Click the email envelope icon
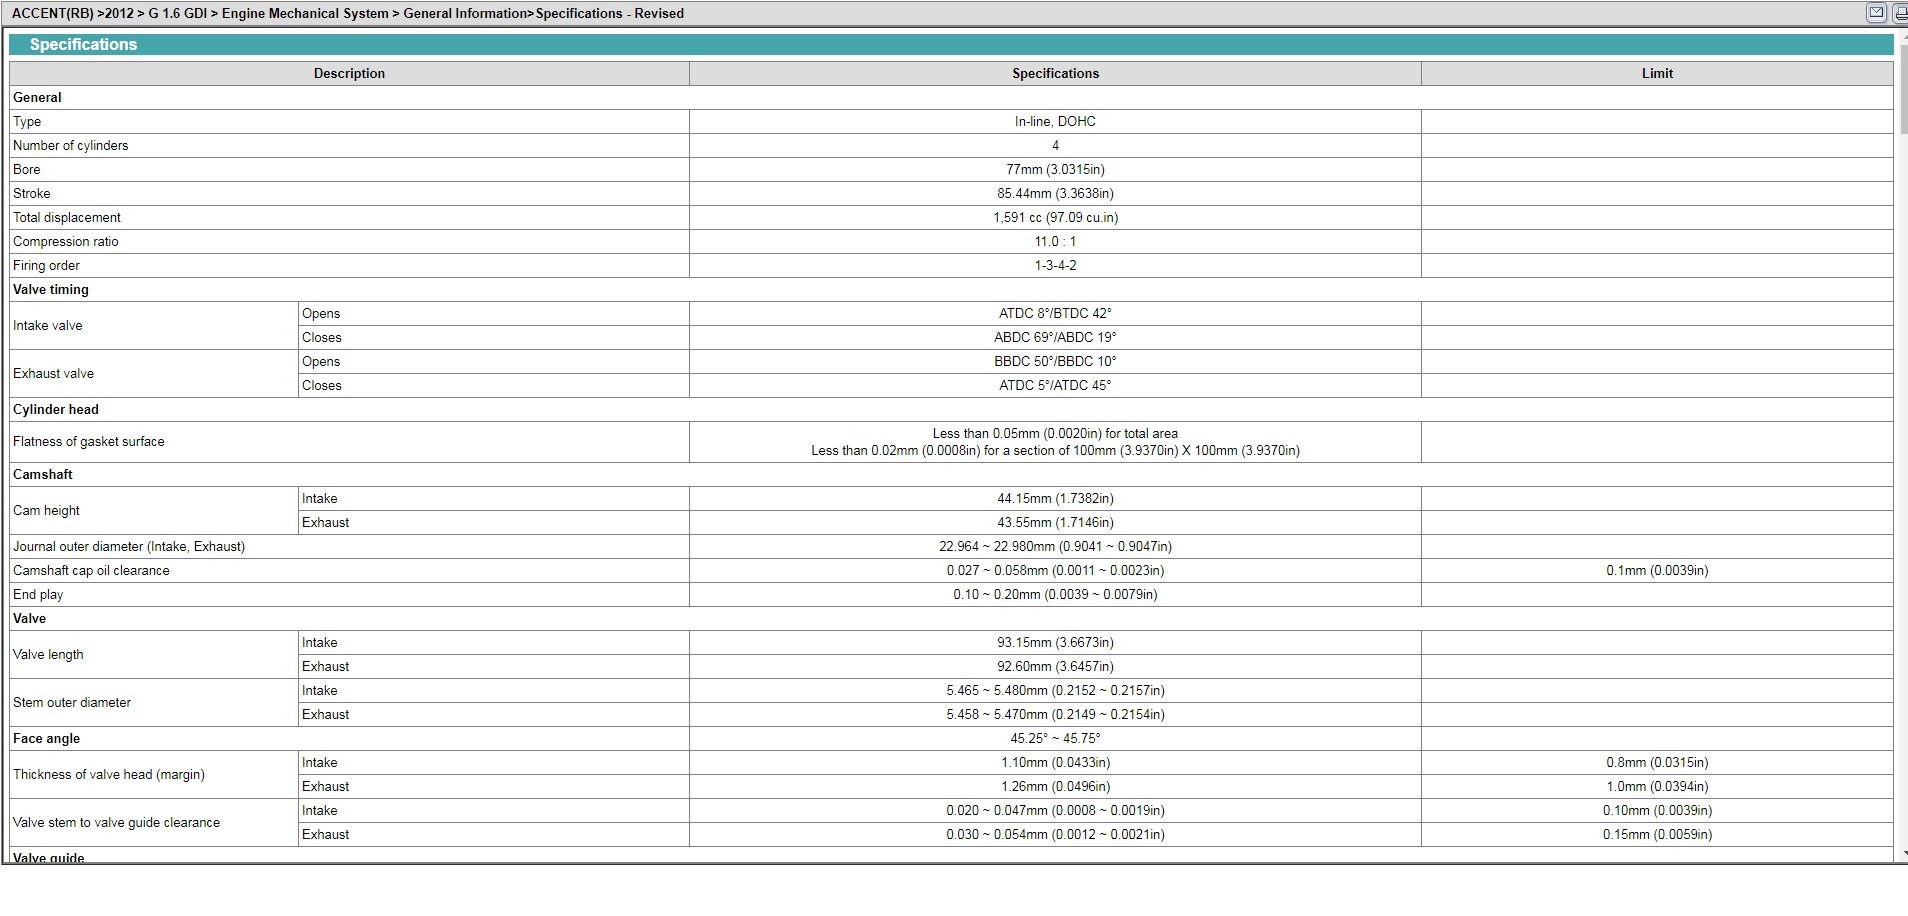The height and width of the screenshot is (916, 1908). pyautogui.click(x=1876, y=13)
